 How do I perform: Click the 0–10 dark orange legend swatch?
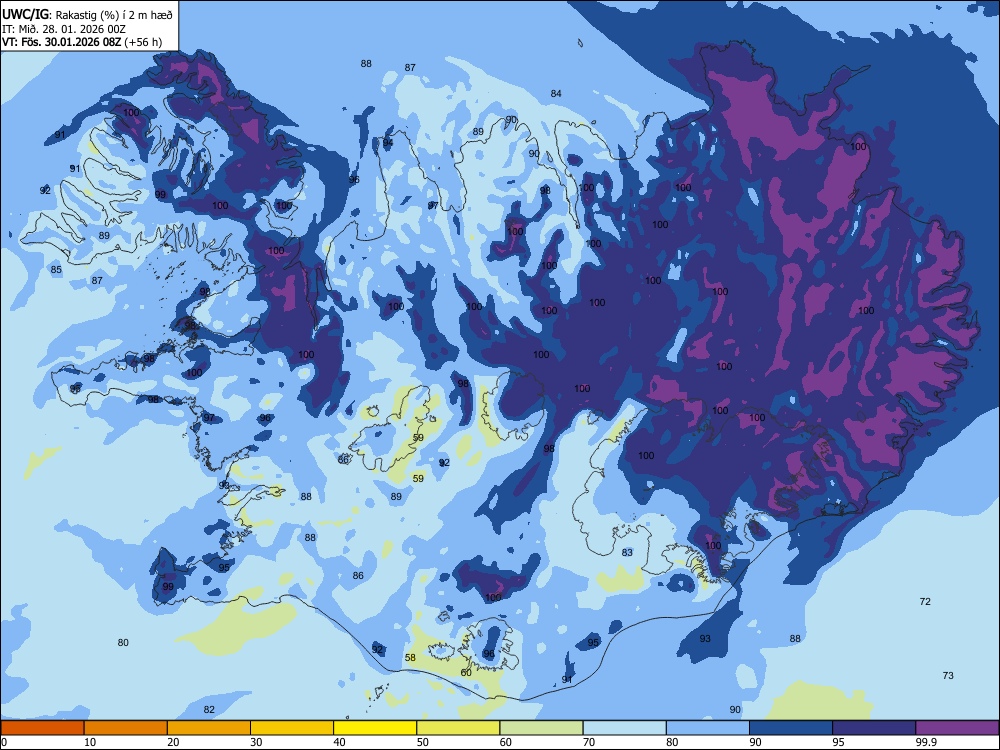point(42,728)
